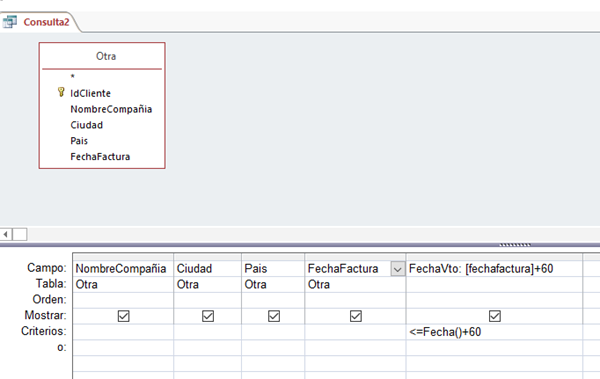Click the FechaVto calculated field cell
The width and height of the screenshot is (600, 379).
pos(494,269)
